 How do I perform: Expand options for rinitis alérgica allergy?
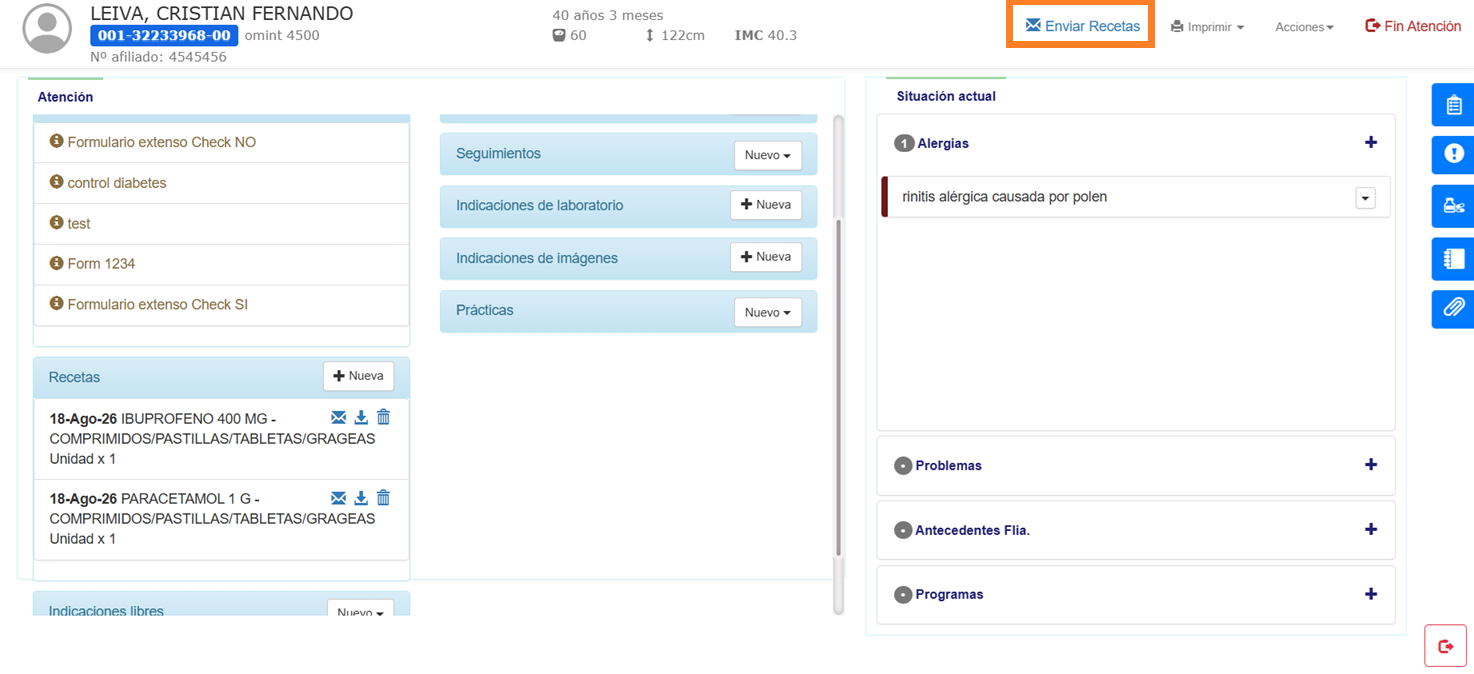coord(1365,198)
